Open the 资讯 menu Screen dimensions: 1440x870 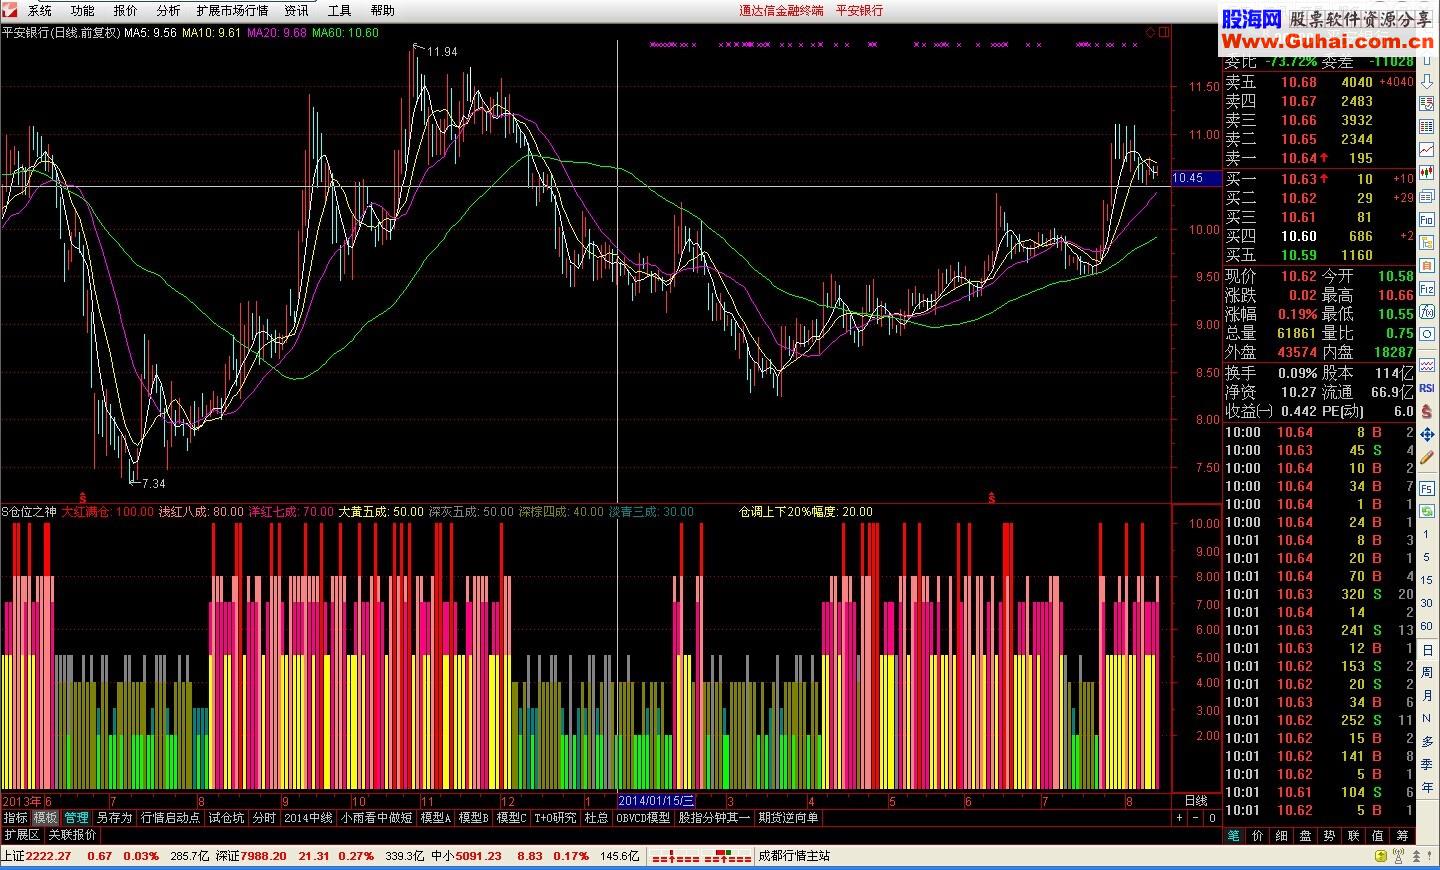click(x=296, y=10)
